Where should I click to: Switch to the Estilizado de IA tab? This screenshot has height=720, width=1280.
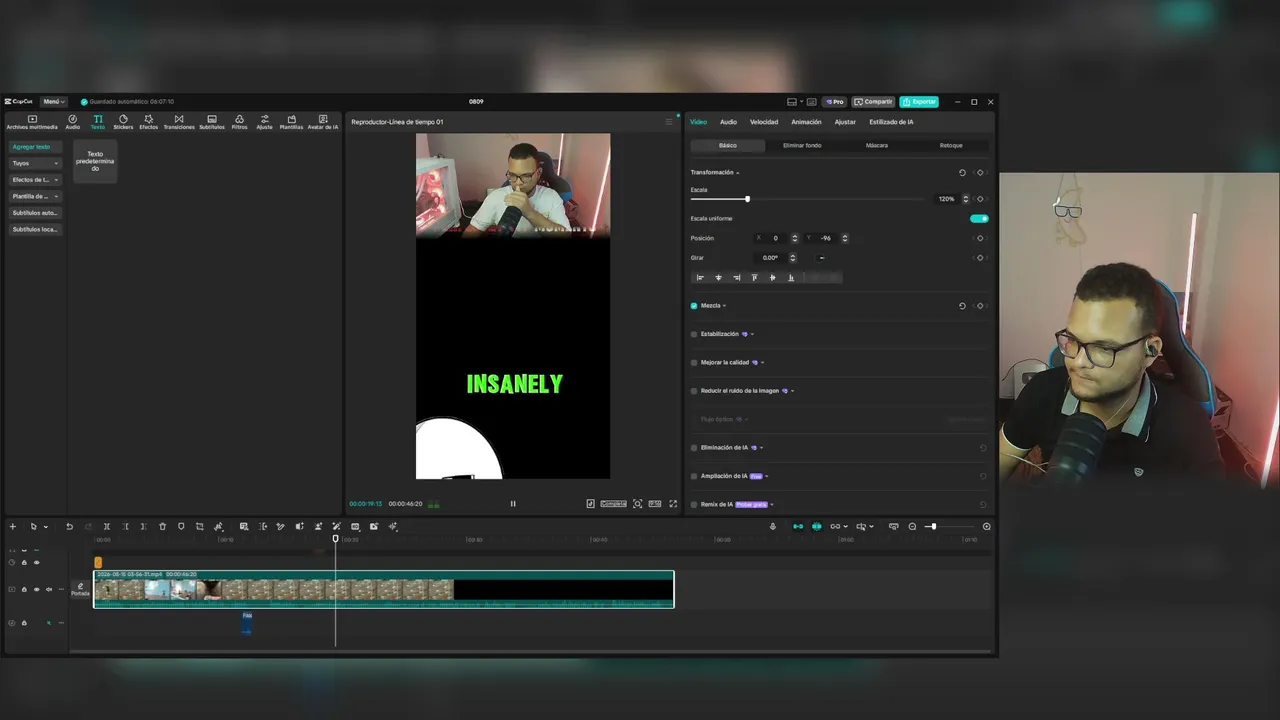pyautogui.click(x=891, y=122)
